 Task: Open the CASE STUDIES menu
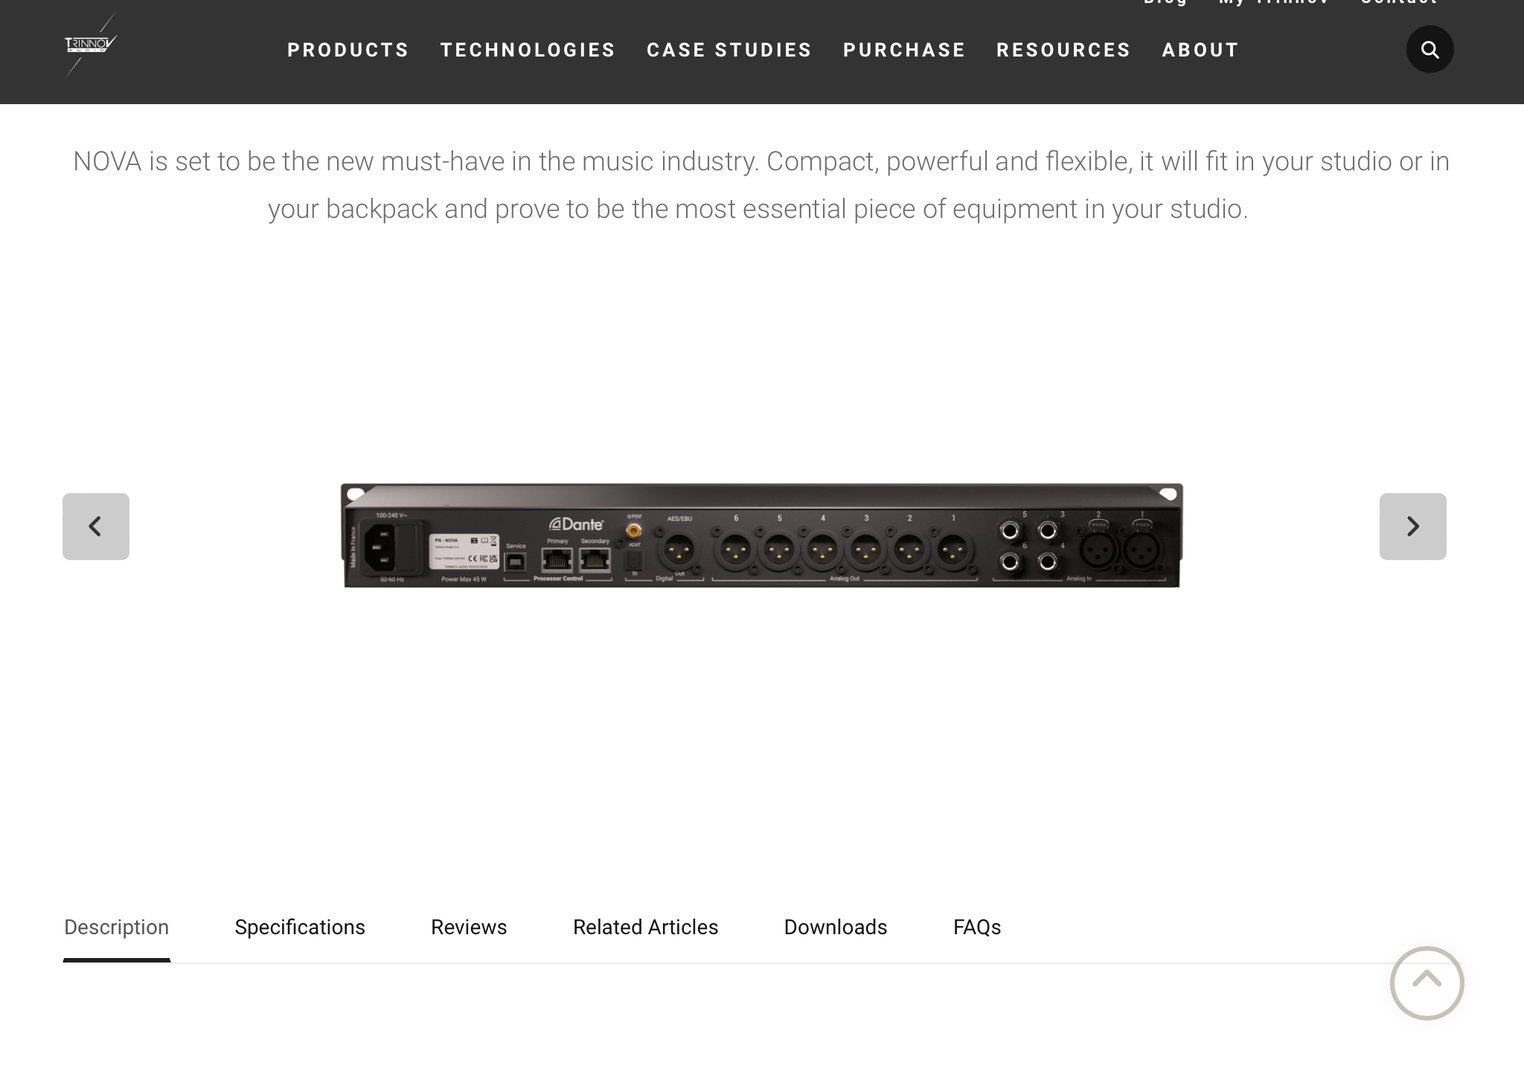[x=729, y=50]
